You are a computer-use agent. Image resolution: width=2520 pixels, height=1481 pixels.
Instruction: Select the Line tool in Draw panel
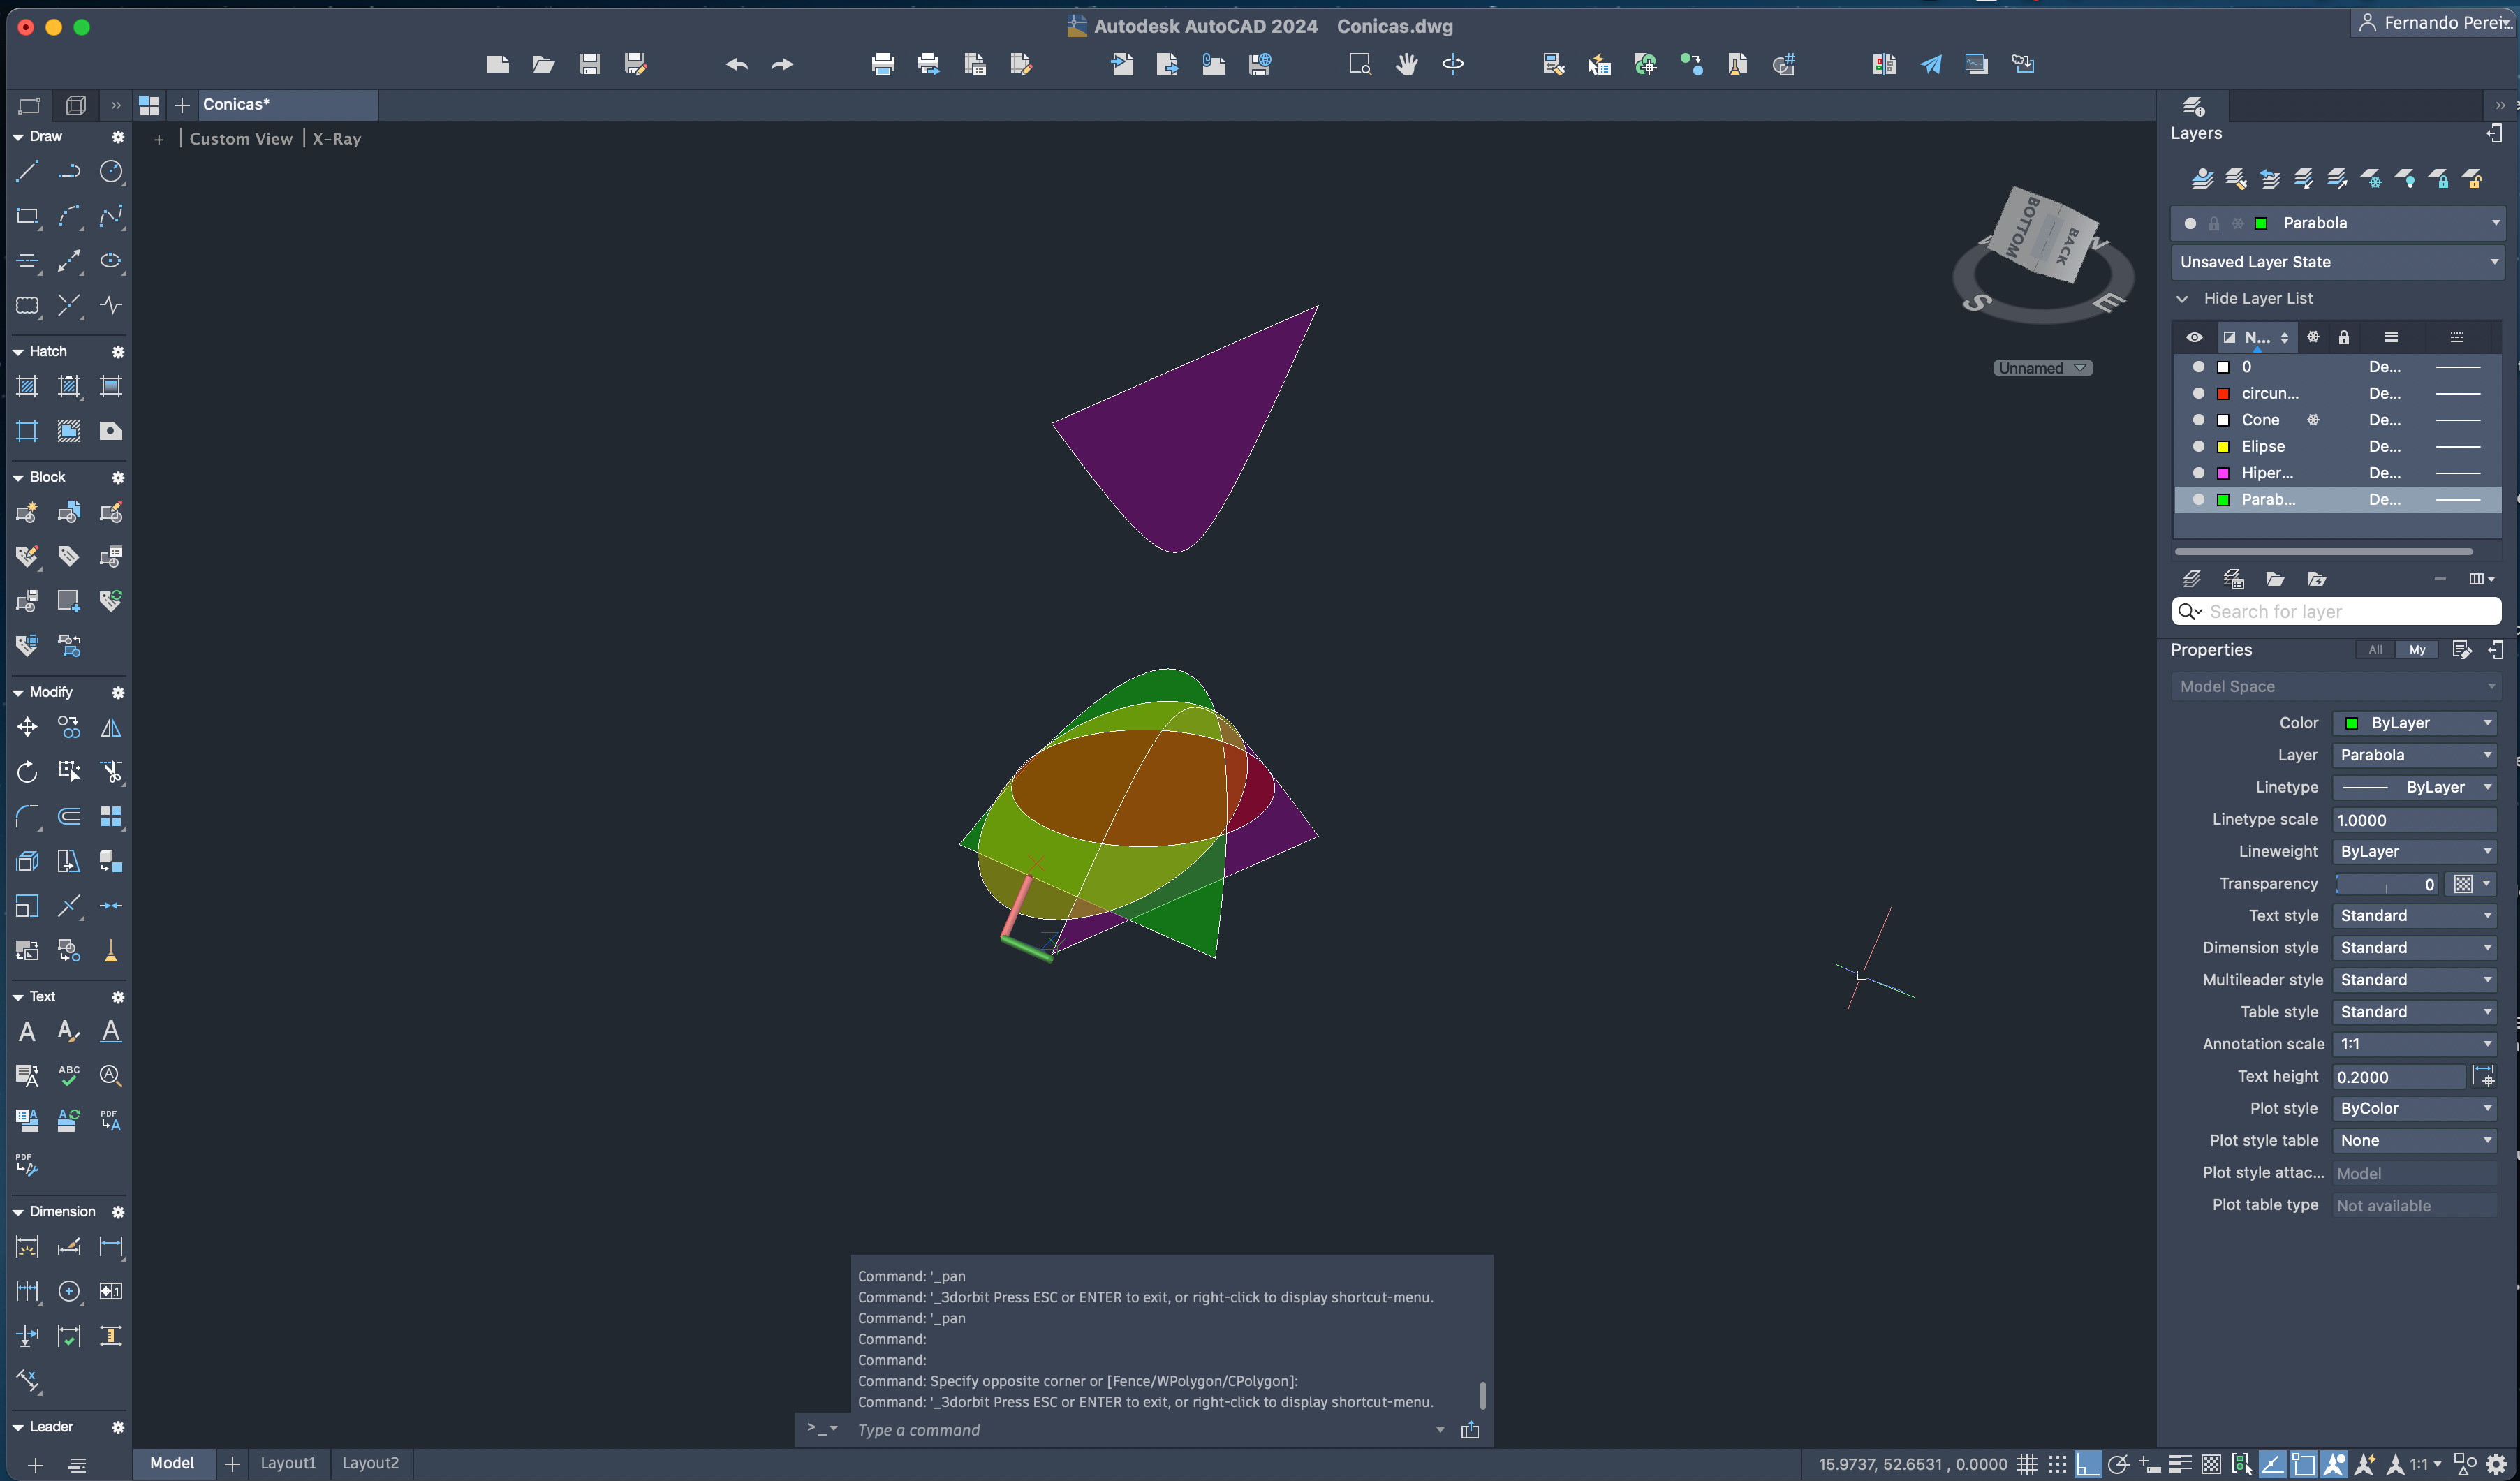(27, 172)
